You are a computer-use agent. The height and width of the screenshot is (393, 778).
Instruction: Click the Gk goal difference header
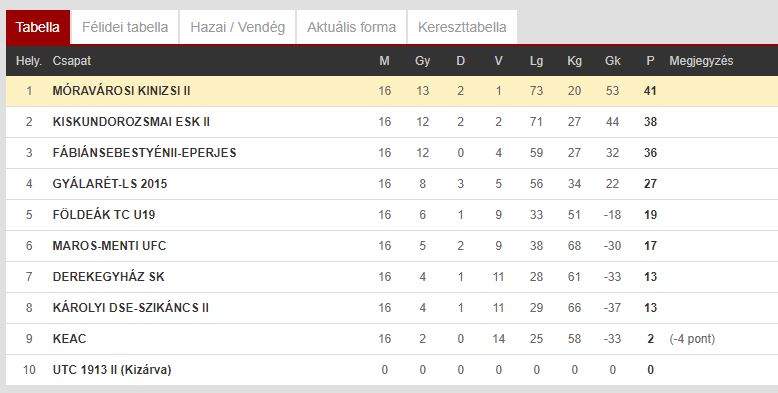tap(612, 61)
